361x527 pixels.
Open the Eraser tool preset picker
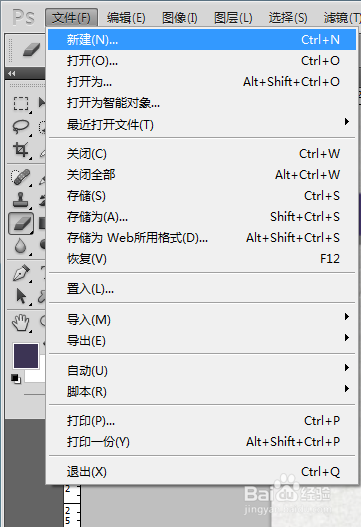[32, 50]
